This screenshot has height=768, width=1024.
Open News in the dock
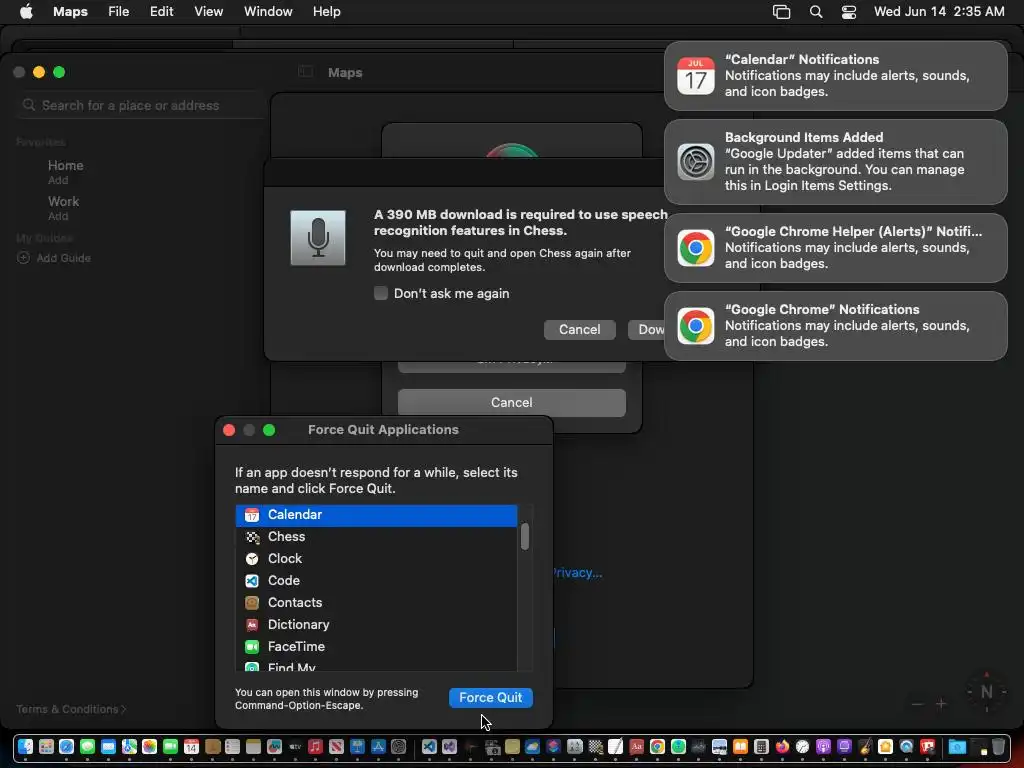(336, 746)
